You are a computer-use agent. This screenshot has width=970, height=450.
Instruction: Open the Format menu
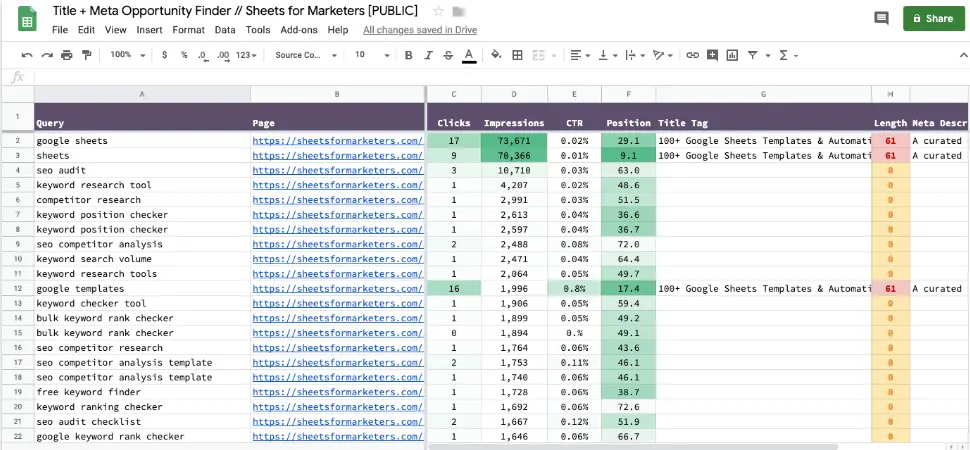click(x=189, y=30)
